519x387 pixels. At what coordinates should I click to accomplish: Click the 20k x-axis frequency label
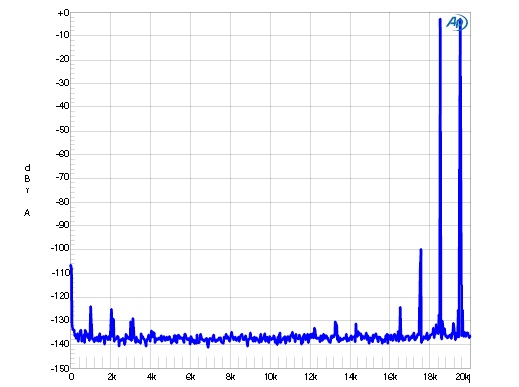[463, 377]
